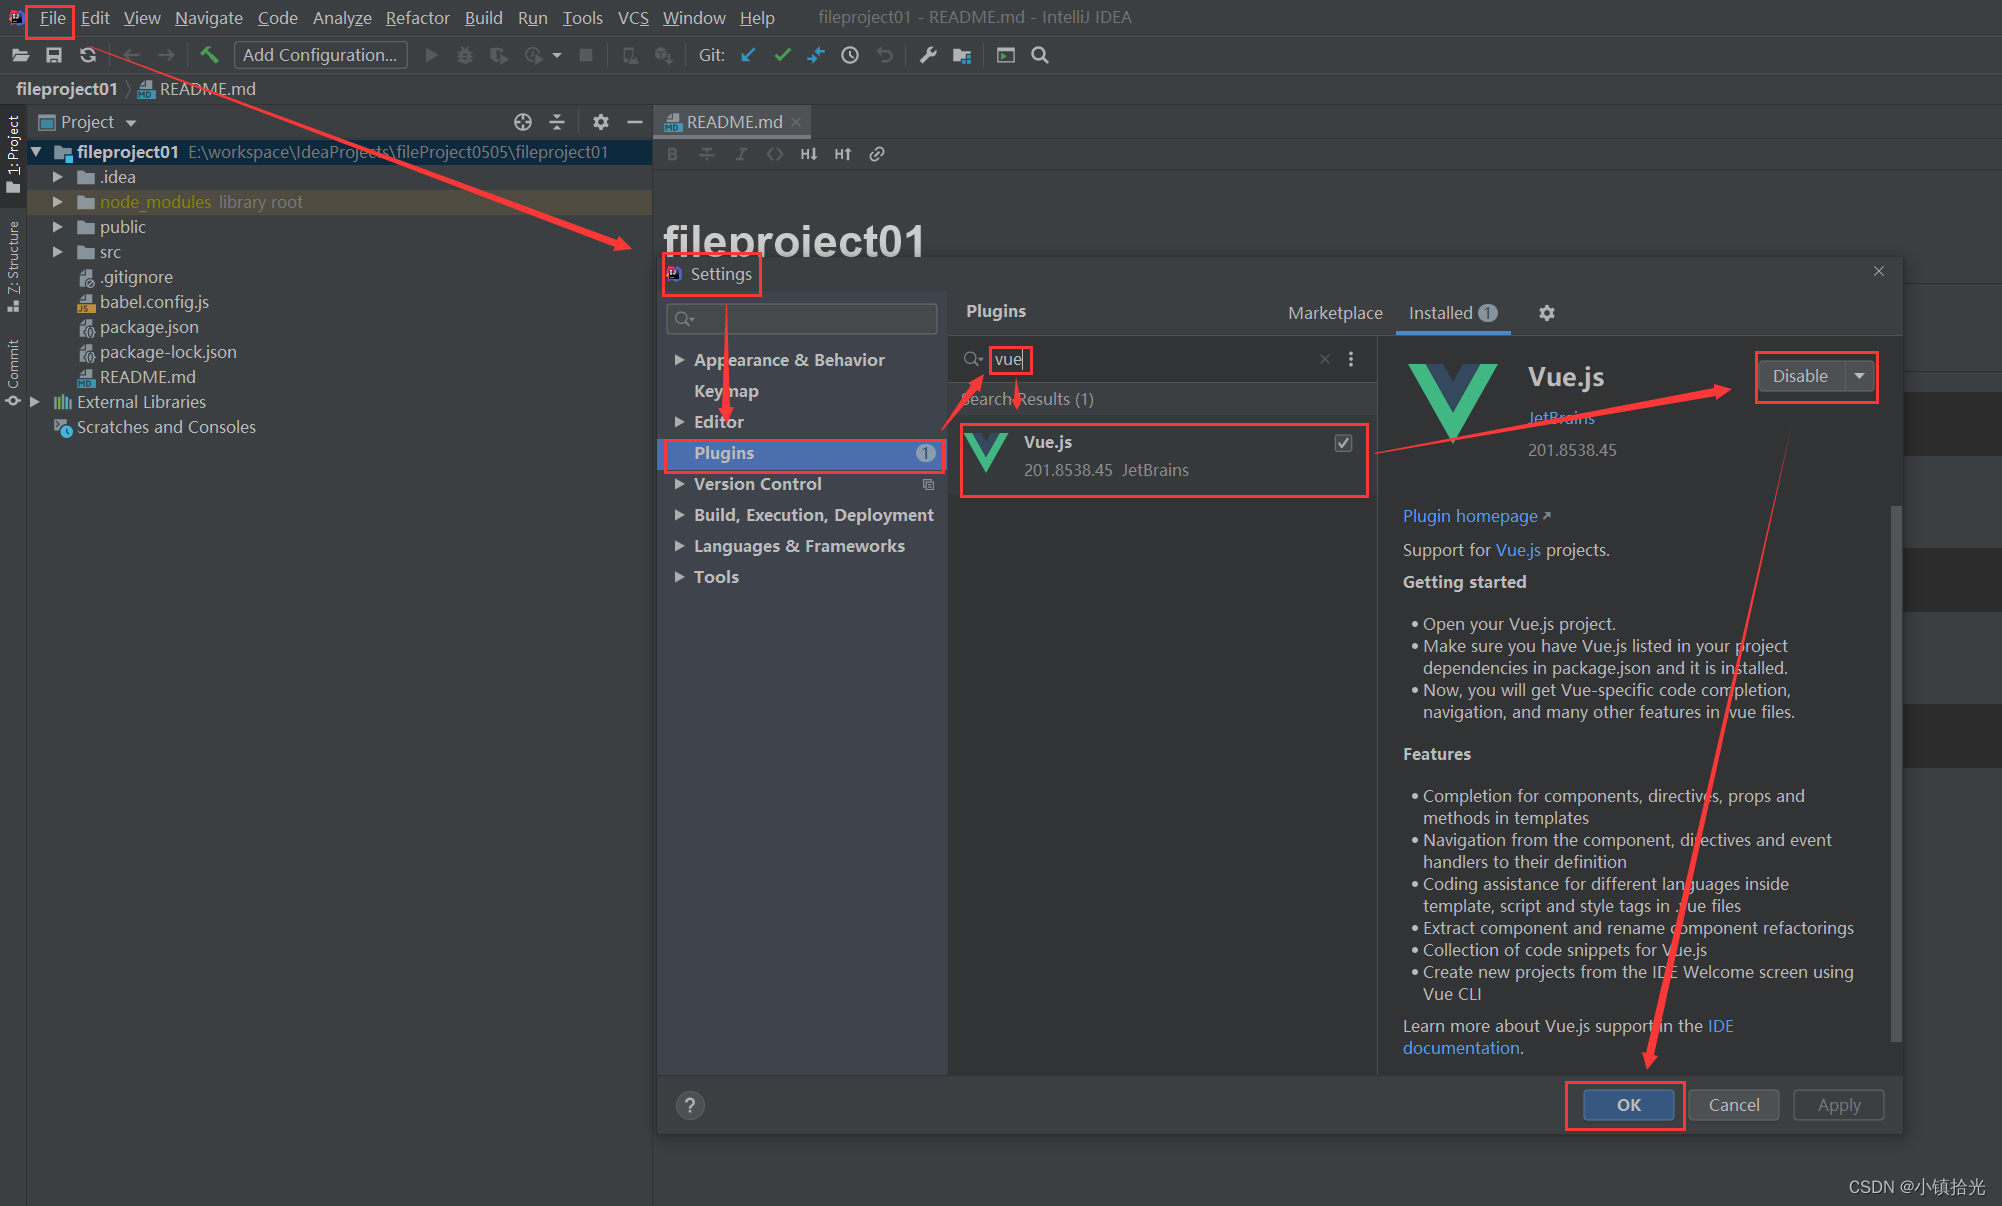Click OK in Settings dialog

click(x=1629, y=1105)
